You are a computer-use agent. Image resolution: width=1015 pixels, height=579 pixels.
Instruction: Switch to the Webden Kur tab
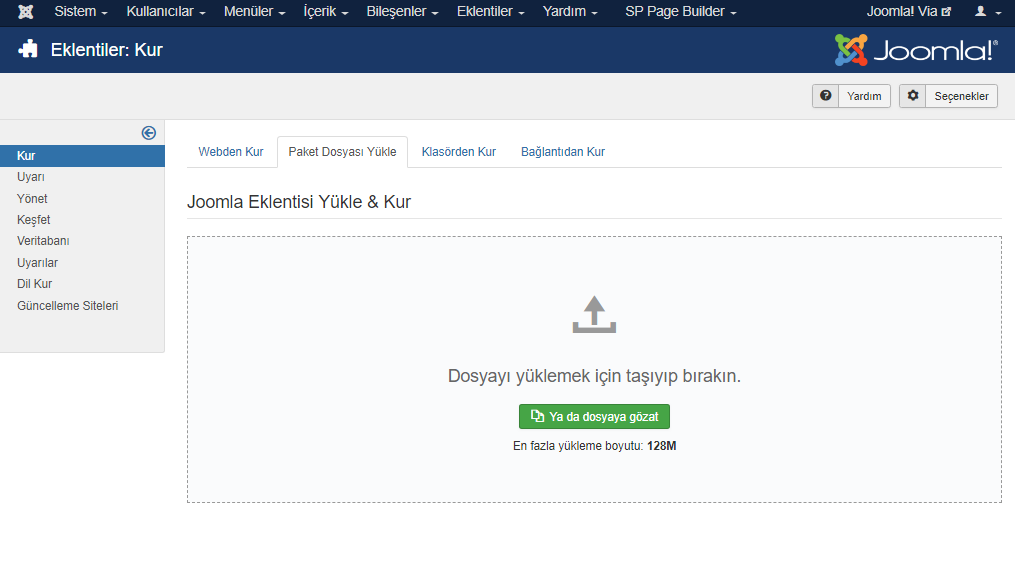coord(231,152)
